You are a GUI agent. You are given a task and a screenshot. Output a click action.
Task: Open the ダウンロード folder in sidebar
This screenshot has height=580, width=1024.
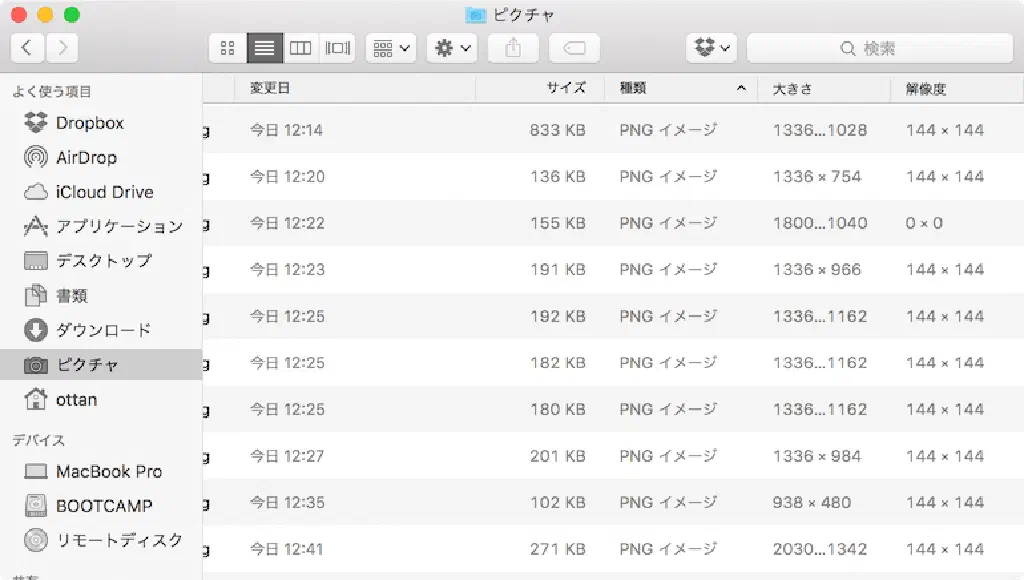coord(103,330)
